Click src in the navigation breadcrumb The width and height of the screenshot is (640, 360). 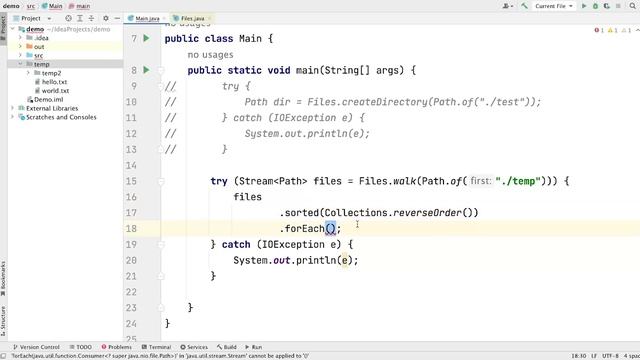pyautogui.click(x=31, y=6)
